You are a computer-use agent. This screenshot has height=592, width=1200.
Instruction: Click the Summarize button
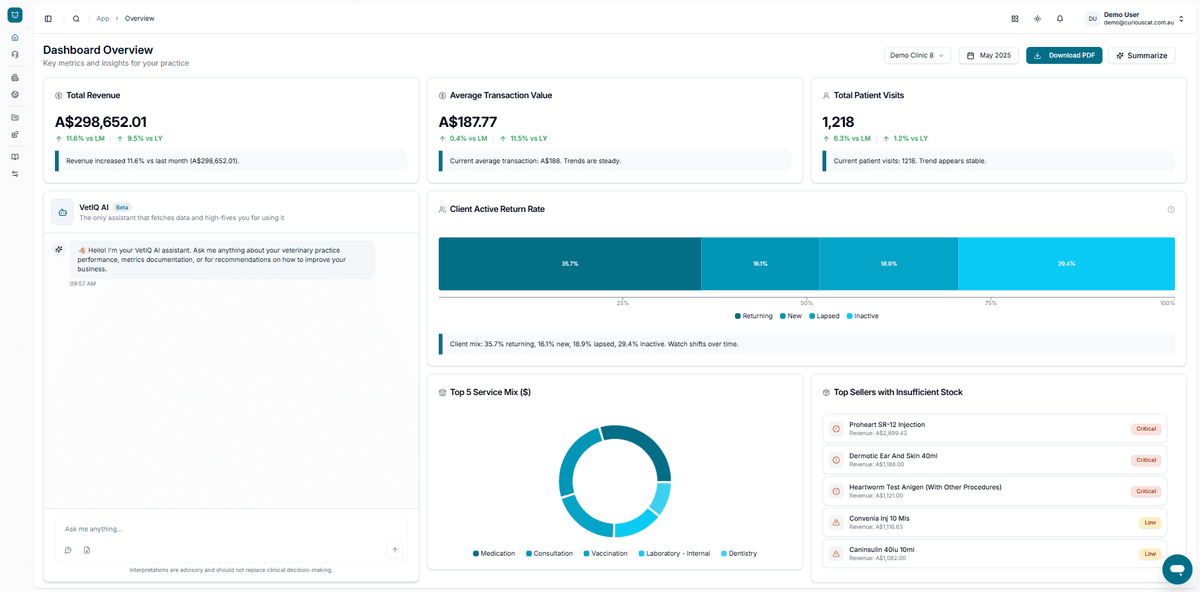1141,56
